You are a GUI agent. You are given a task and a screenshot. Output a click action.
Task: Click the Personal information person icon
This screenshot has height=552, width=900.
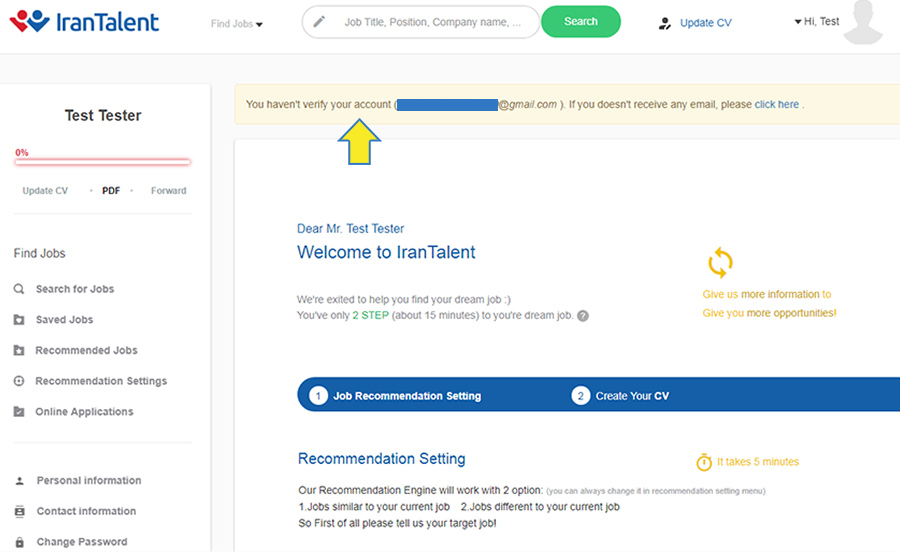pos(19,481)
